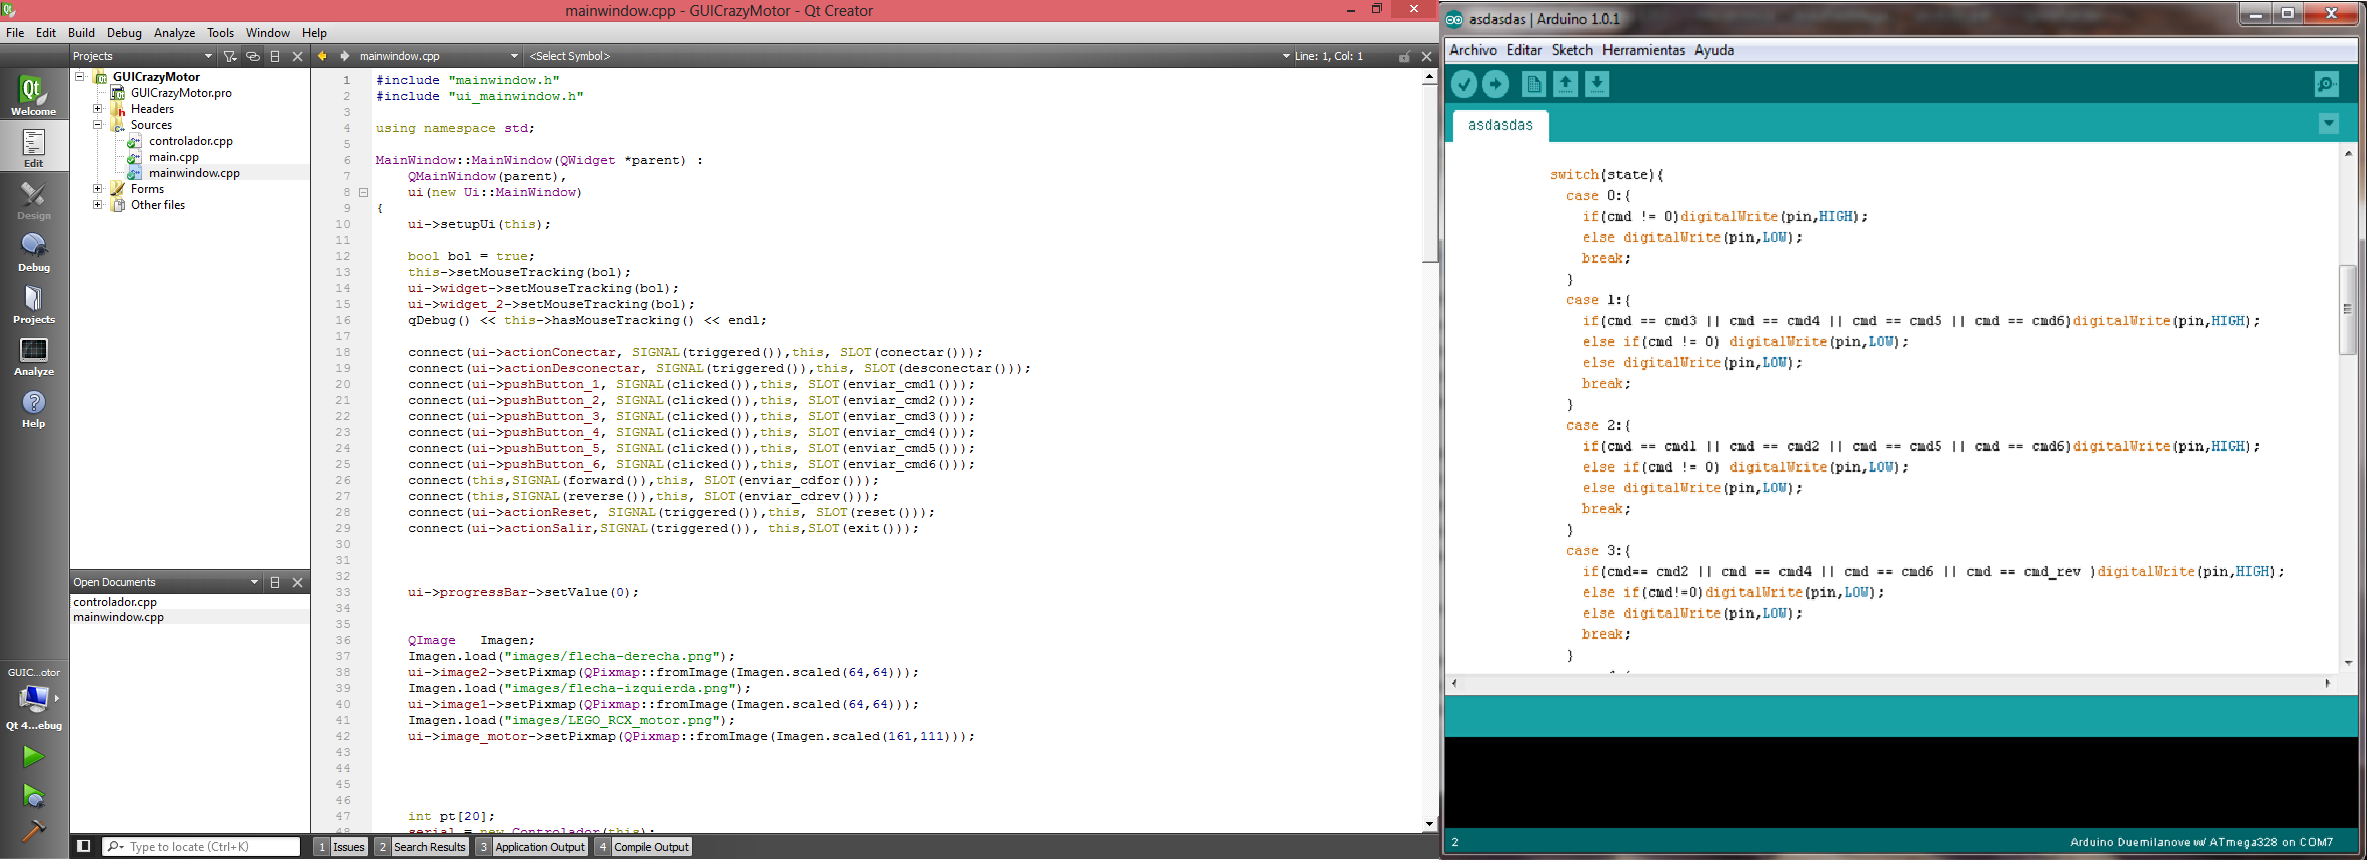Open the Qt Creator Analyze menu
This screenshot has width=2368, height=860.
pyautogui.click(x=174, y=32)
